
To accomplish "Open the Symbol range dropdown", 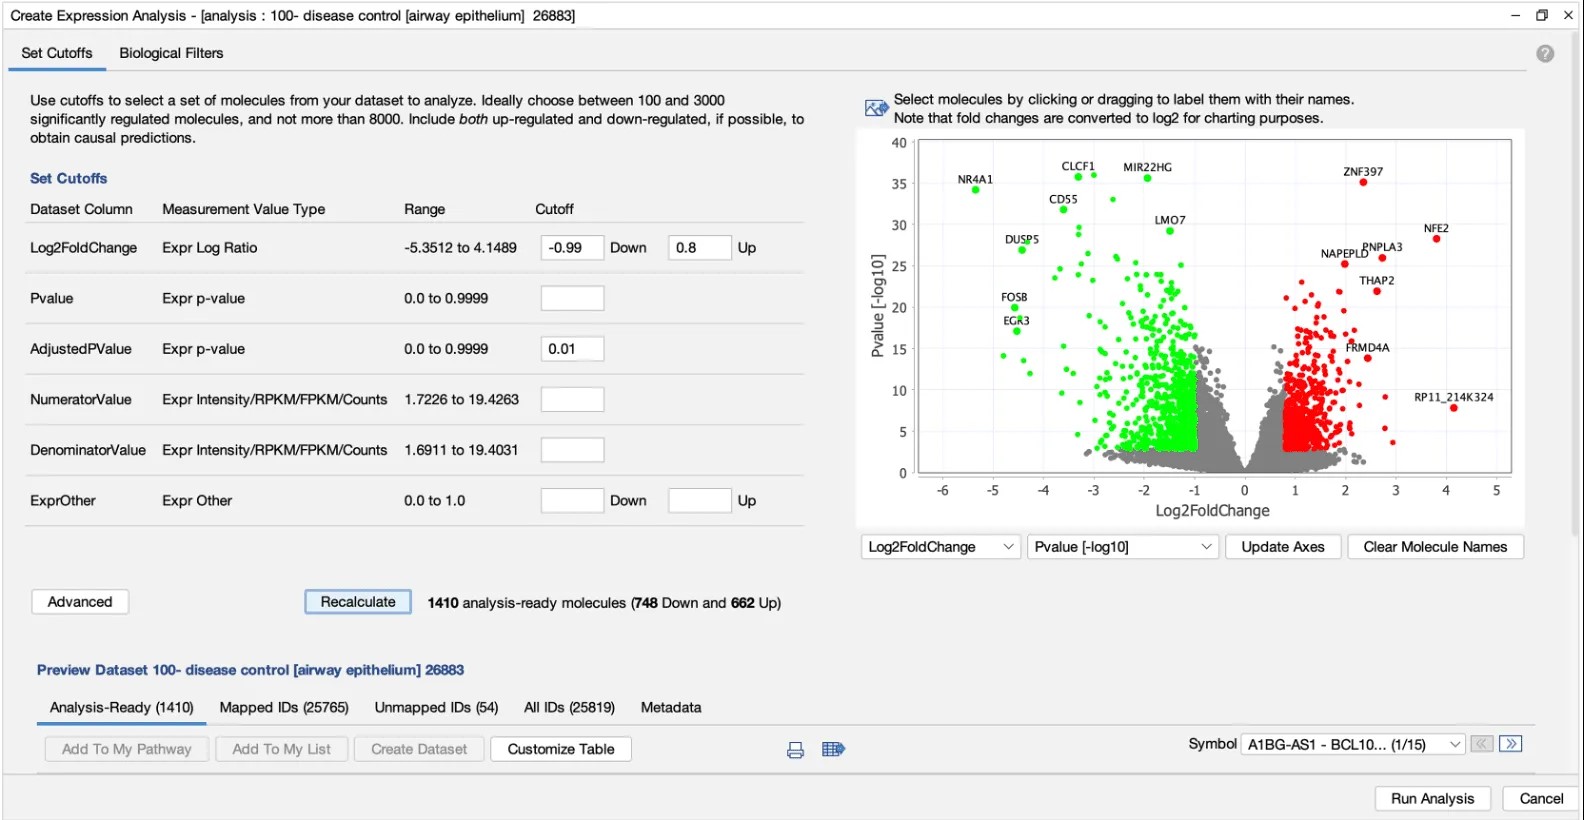I will (1352, 745).
